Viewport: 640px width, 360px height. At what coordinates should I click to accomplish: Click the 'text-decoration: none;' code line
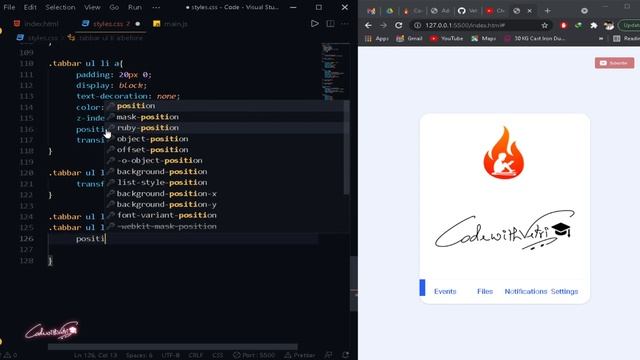tap(128, 96)
